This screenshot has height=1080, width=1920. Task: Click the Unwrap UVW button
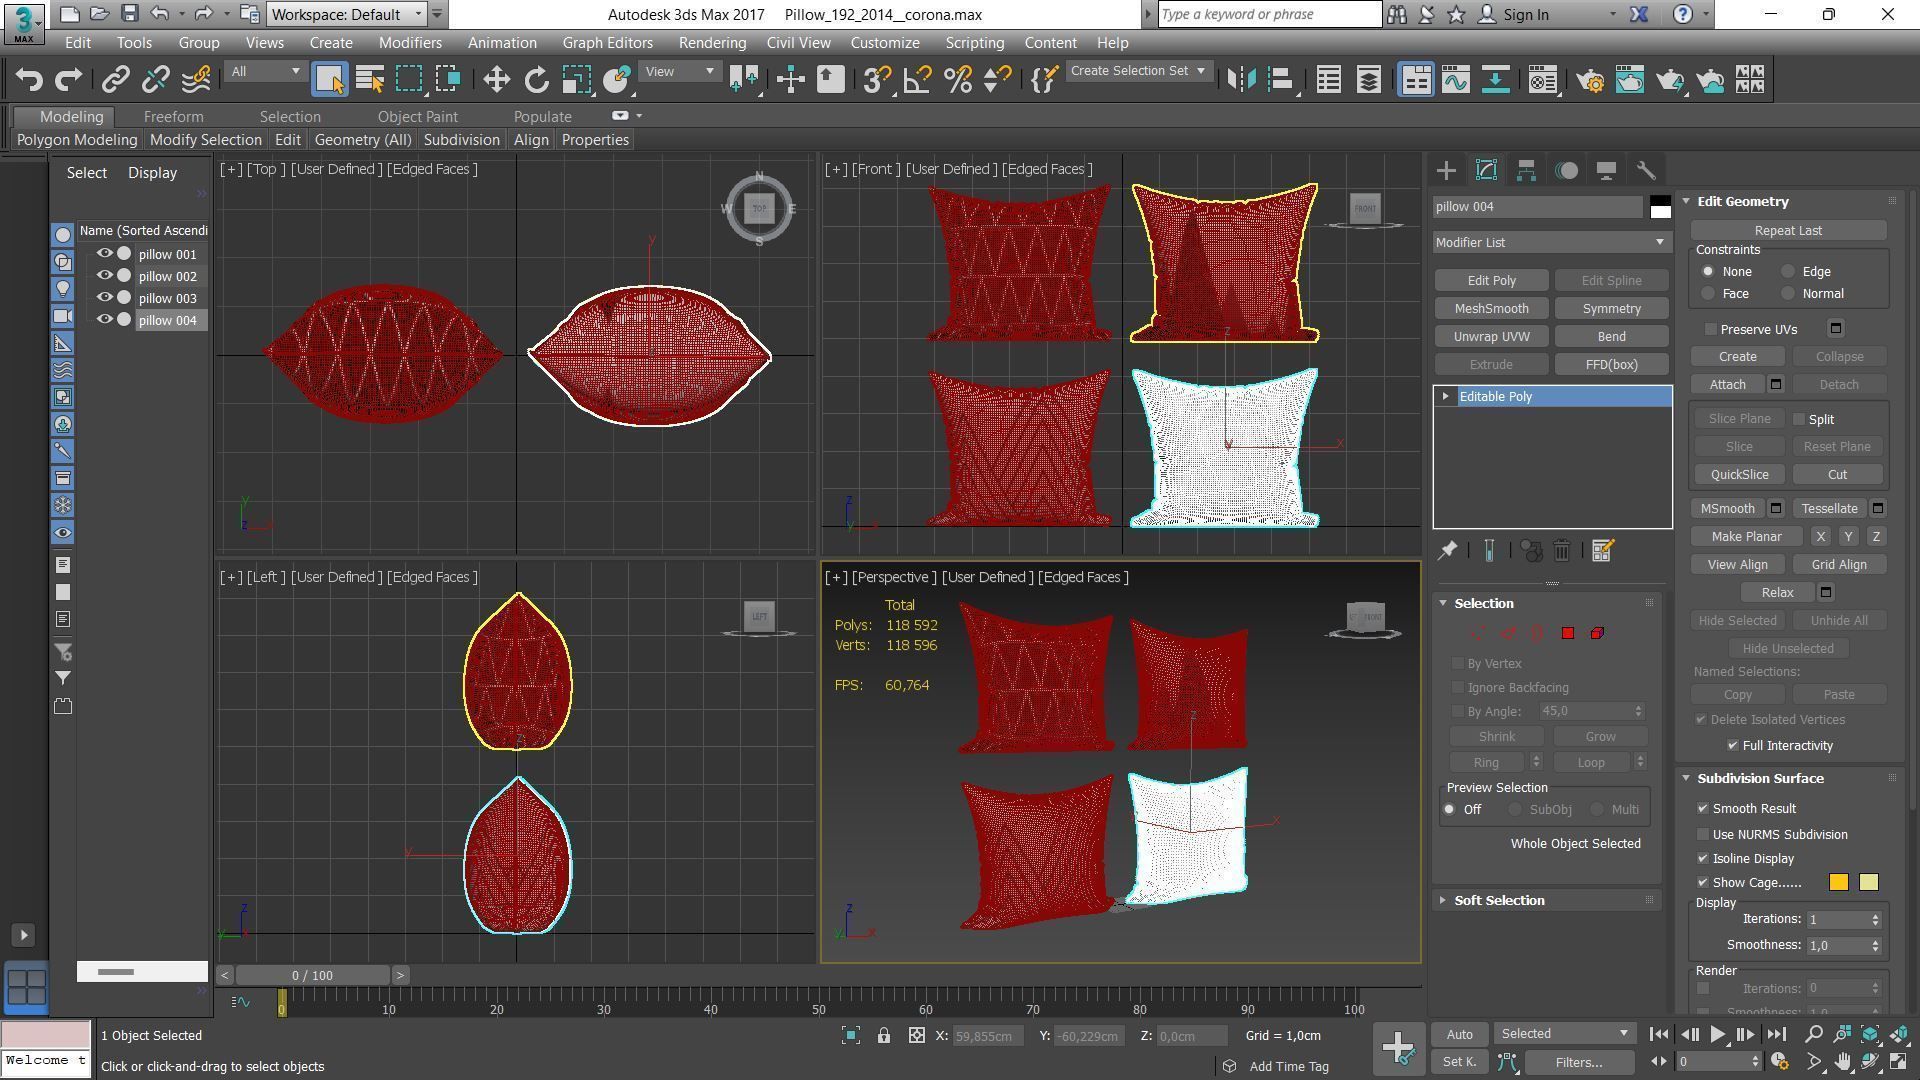point(1491,337)
